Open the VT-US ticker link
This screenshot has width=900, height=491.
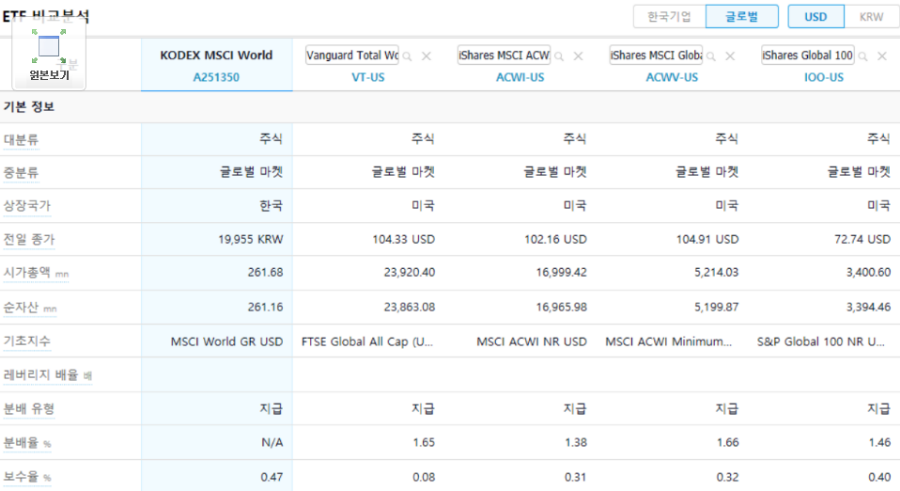pyautogui.click(x=368, y=77)
